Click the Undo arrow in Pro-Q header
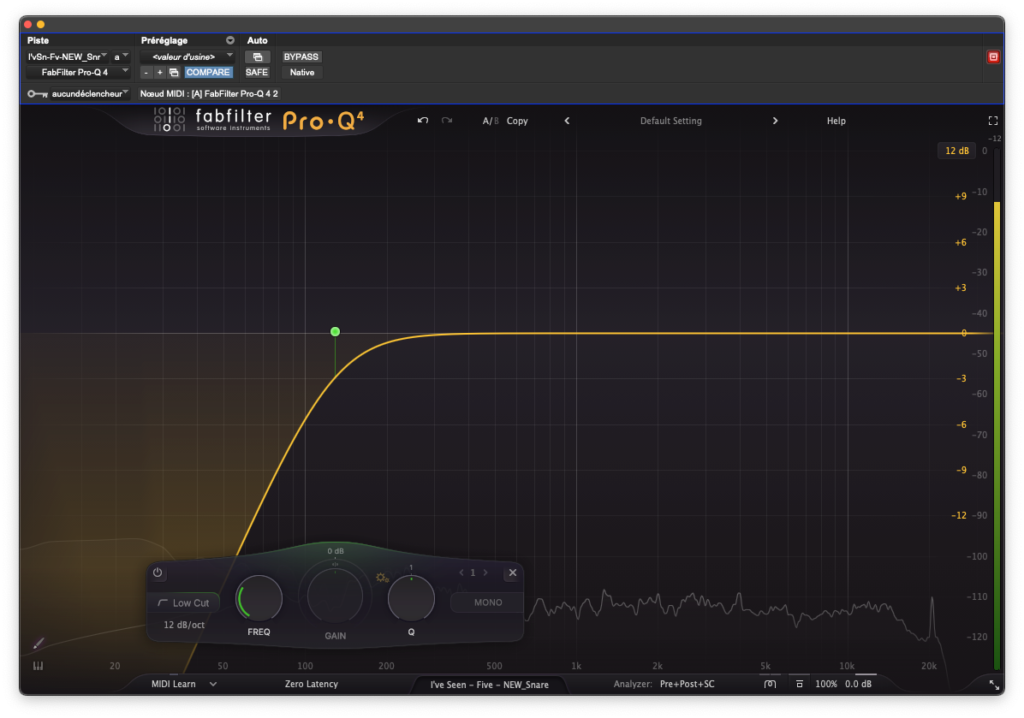 pyautogui.click(x=423, y=120)
